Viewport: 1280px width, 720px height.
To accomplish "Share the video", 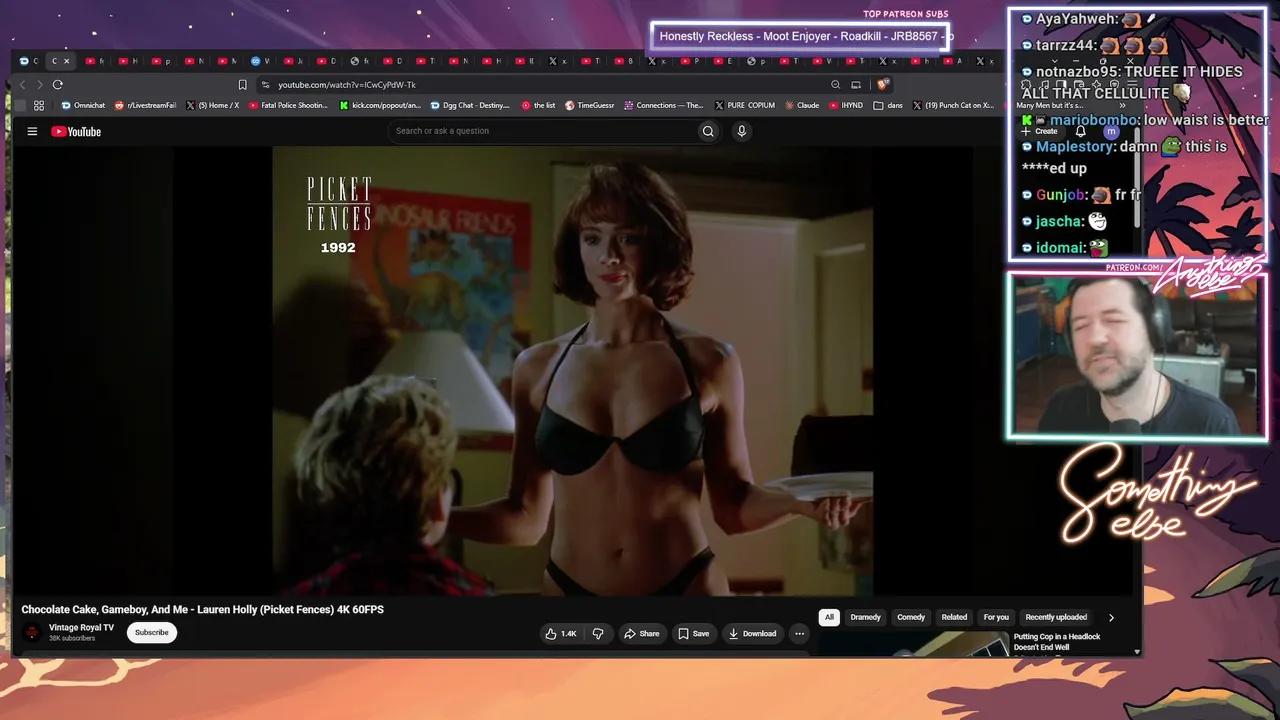I will [641, 633].
